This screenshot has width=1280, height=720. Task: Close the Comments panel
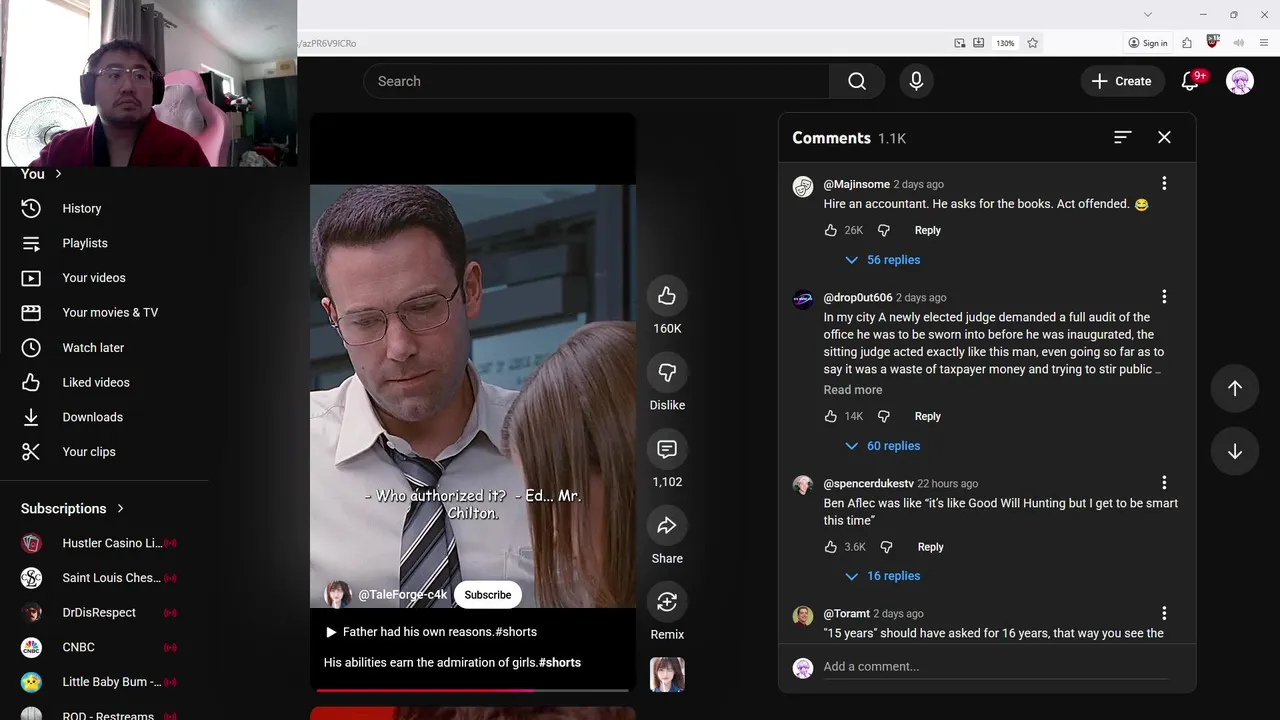(1164, 137)
